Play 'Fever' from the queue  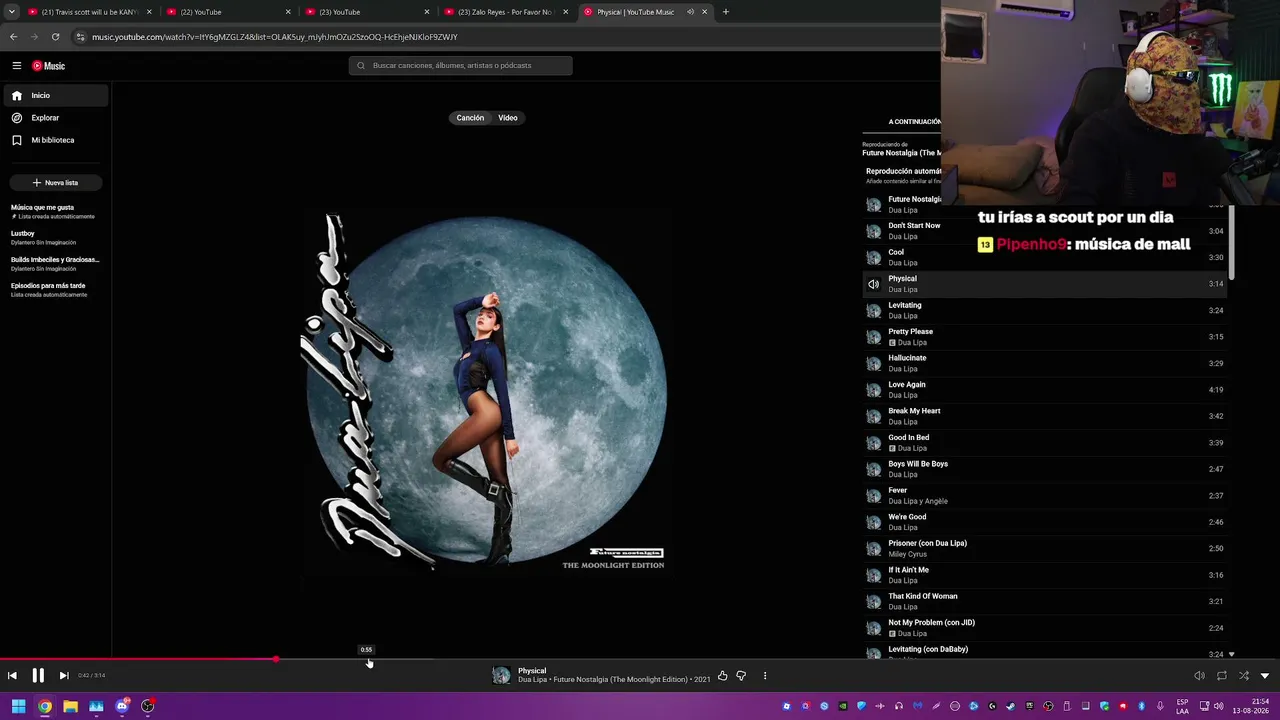click(1045, 496)
